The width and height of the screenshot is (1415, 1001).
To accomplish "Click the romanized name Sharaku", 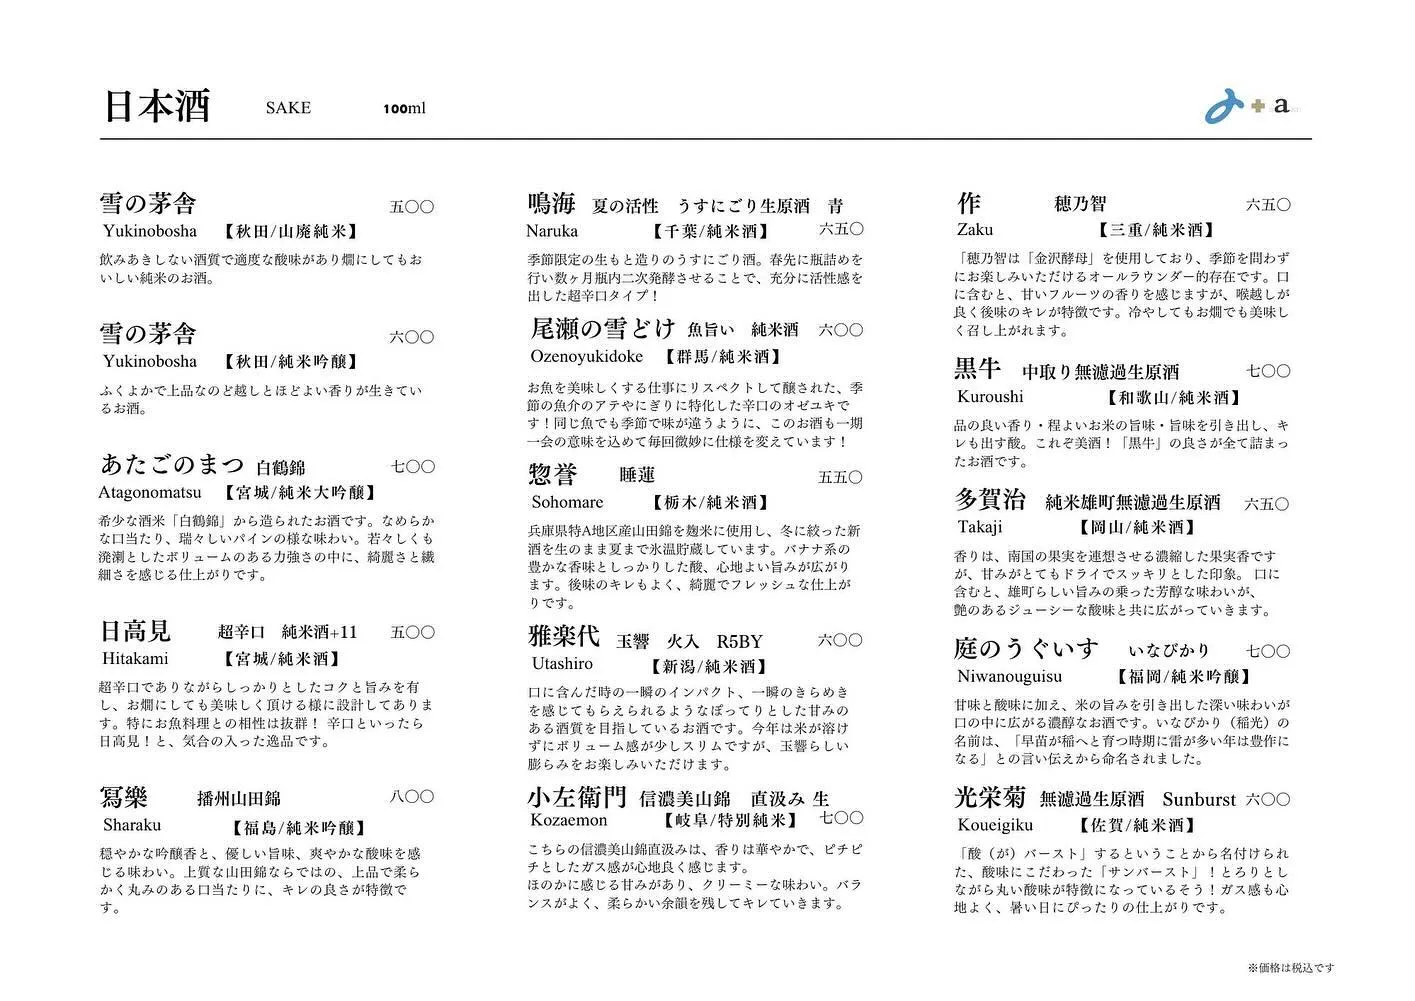I will (x=132, y=825).
